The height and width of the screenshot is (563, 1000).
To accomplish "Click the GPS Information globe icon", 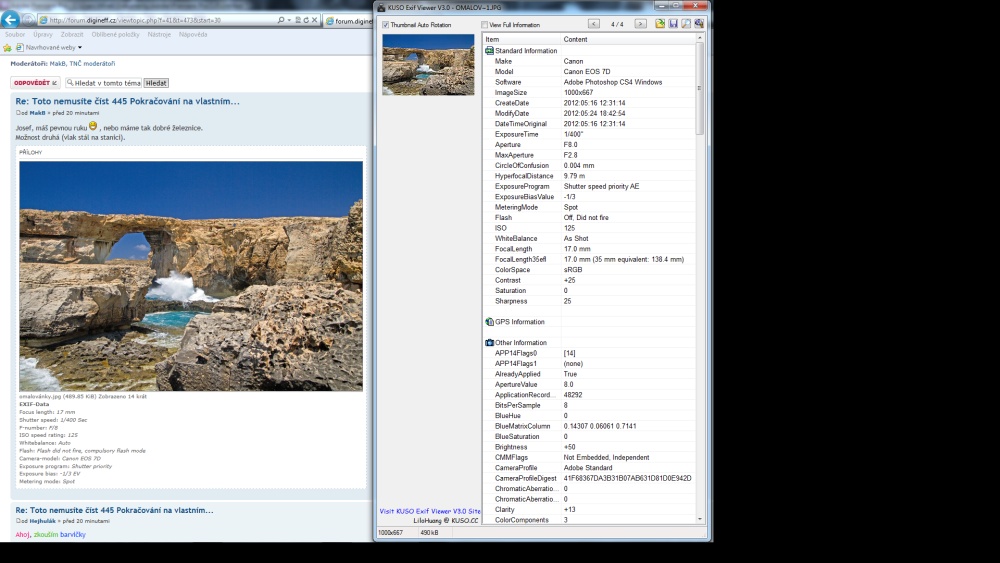I will 489,322.
